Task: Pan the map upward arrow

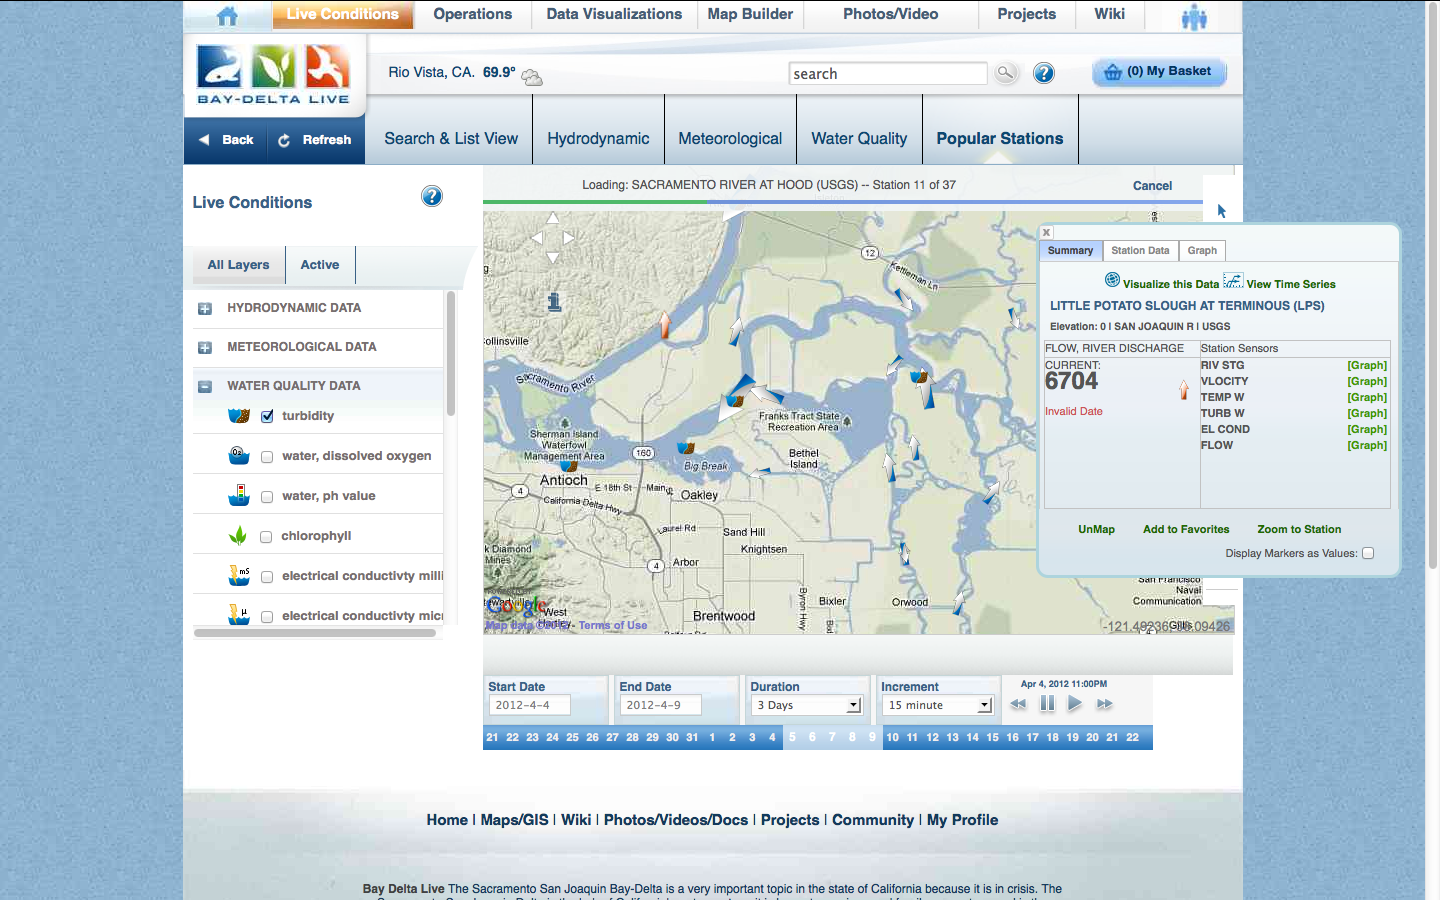Action: coord(553,218)
